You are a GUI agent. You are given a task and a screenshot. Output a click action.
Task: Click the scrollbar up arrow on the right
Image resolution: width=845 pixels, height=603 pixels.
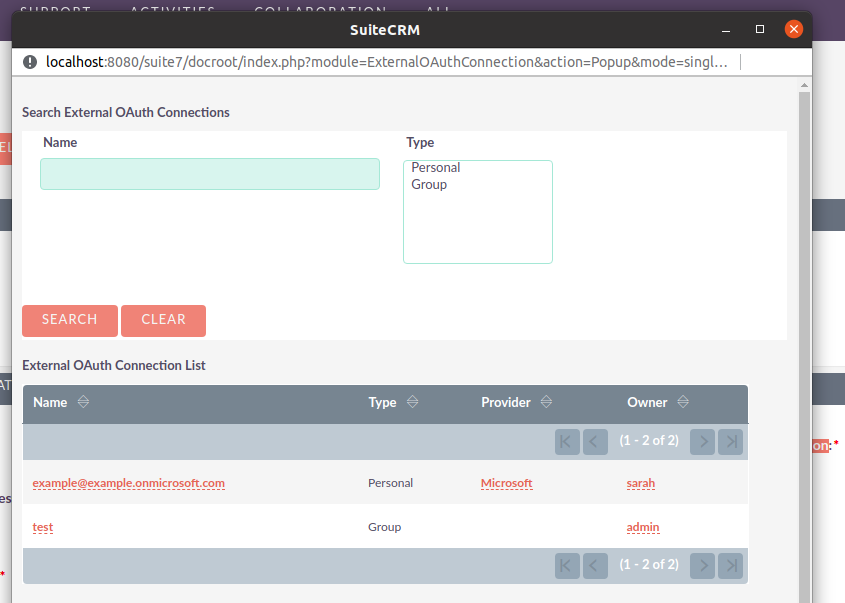[804, 85]
